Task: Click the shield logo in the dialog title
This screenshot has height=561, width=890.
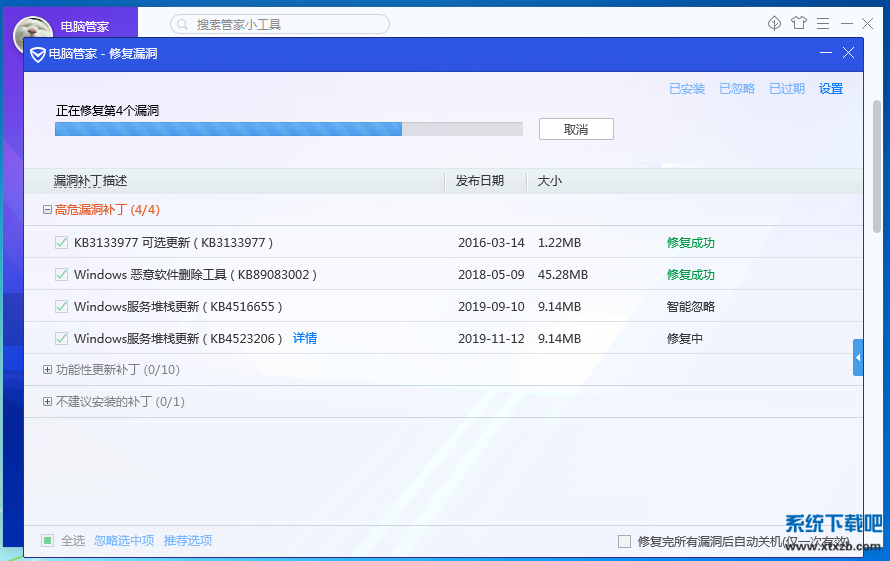Action: point(37,55)
